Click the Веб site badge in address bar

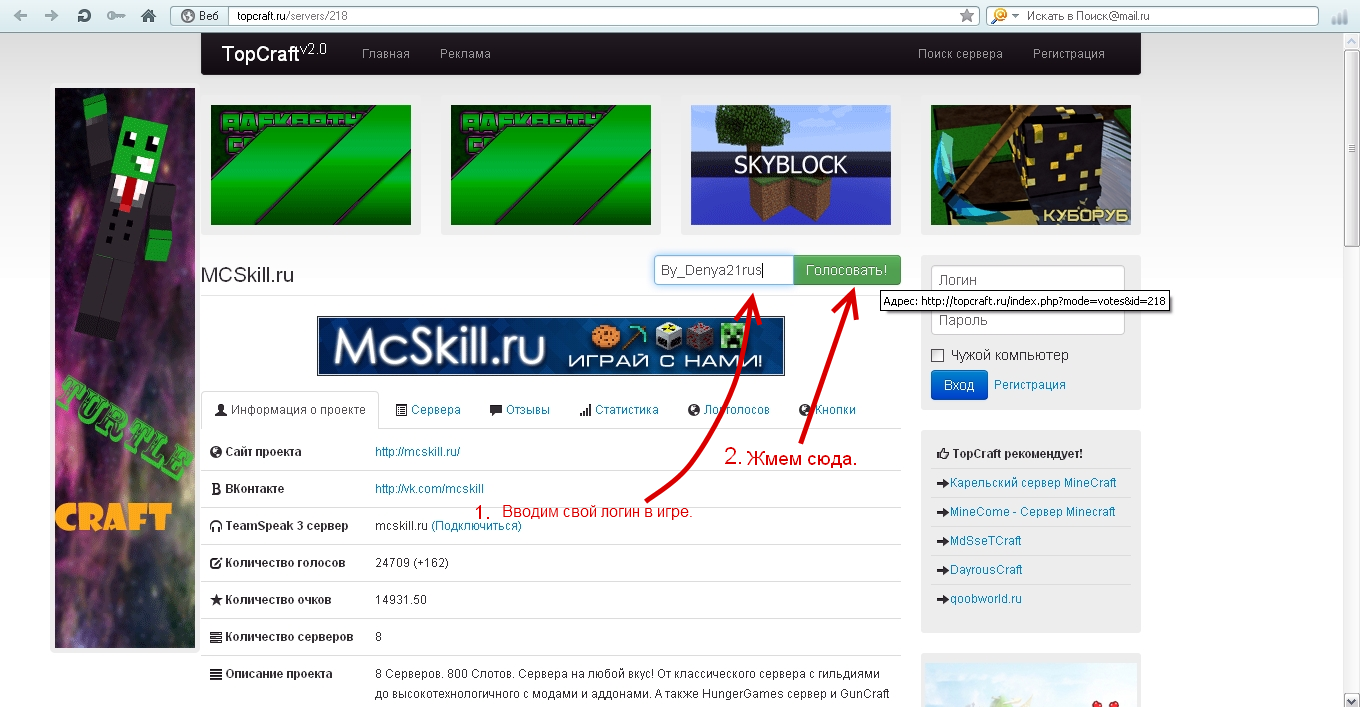tap(198, 16)
